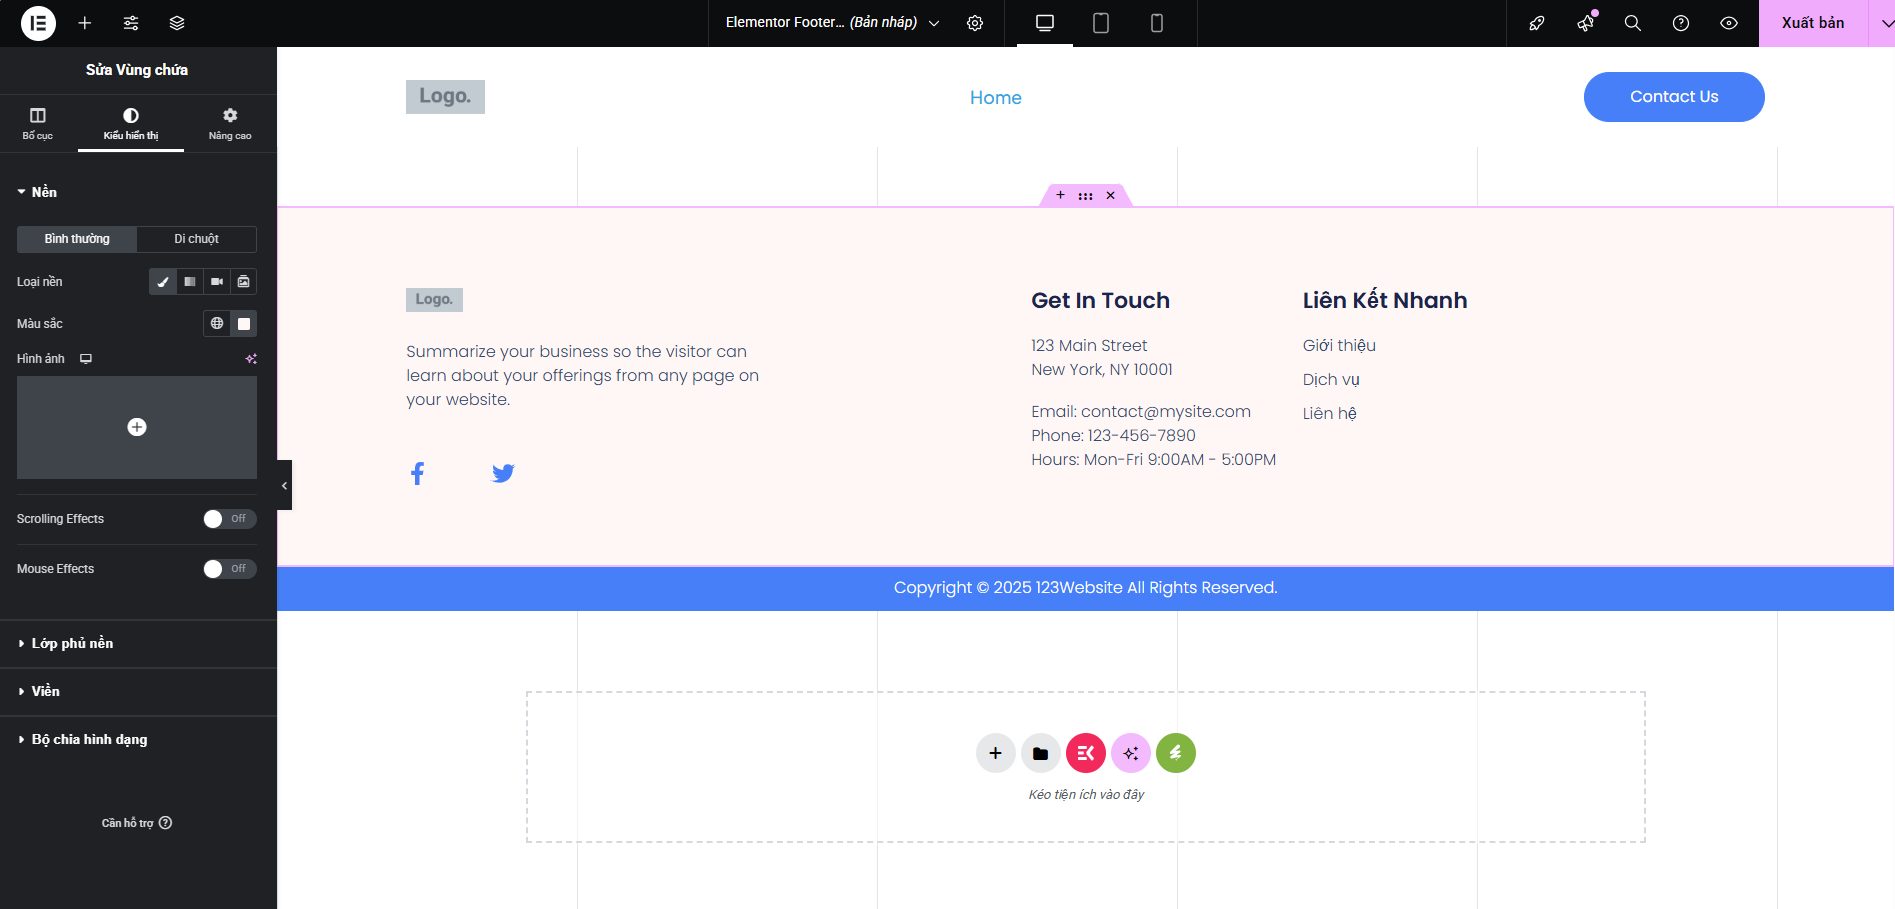Open Envato Elements red template icon
The width and height of the screenshot is (1895, 909).
coord(1085,753)
